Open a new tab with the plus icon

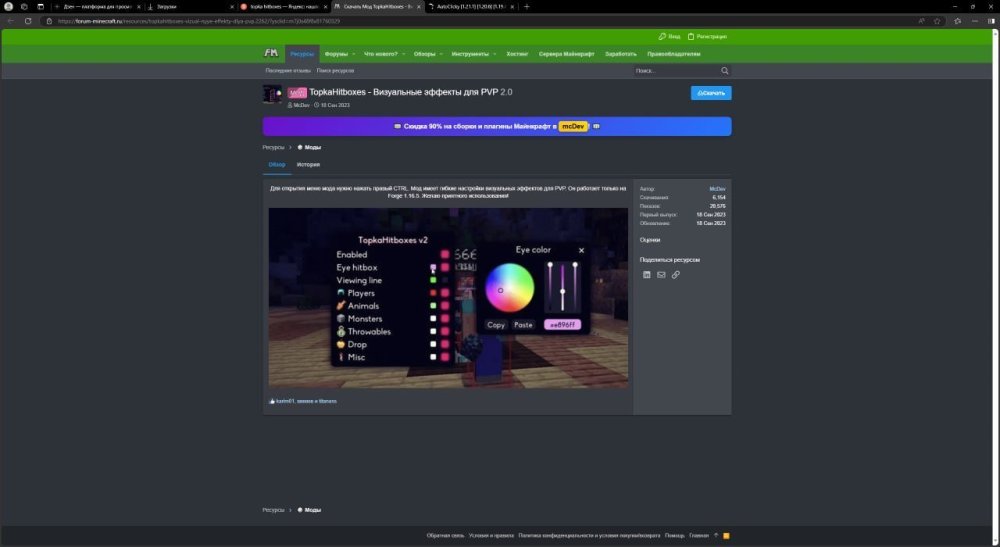(526, 6)
